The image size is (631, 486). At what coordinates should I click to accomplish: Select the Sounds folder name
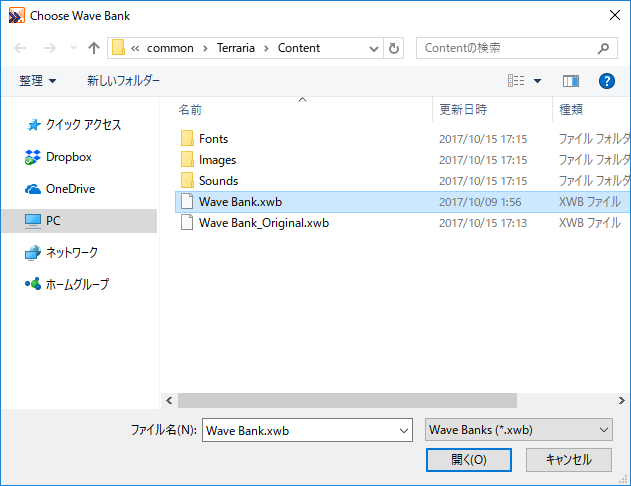click(219, 181)
